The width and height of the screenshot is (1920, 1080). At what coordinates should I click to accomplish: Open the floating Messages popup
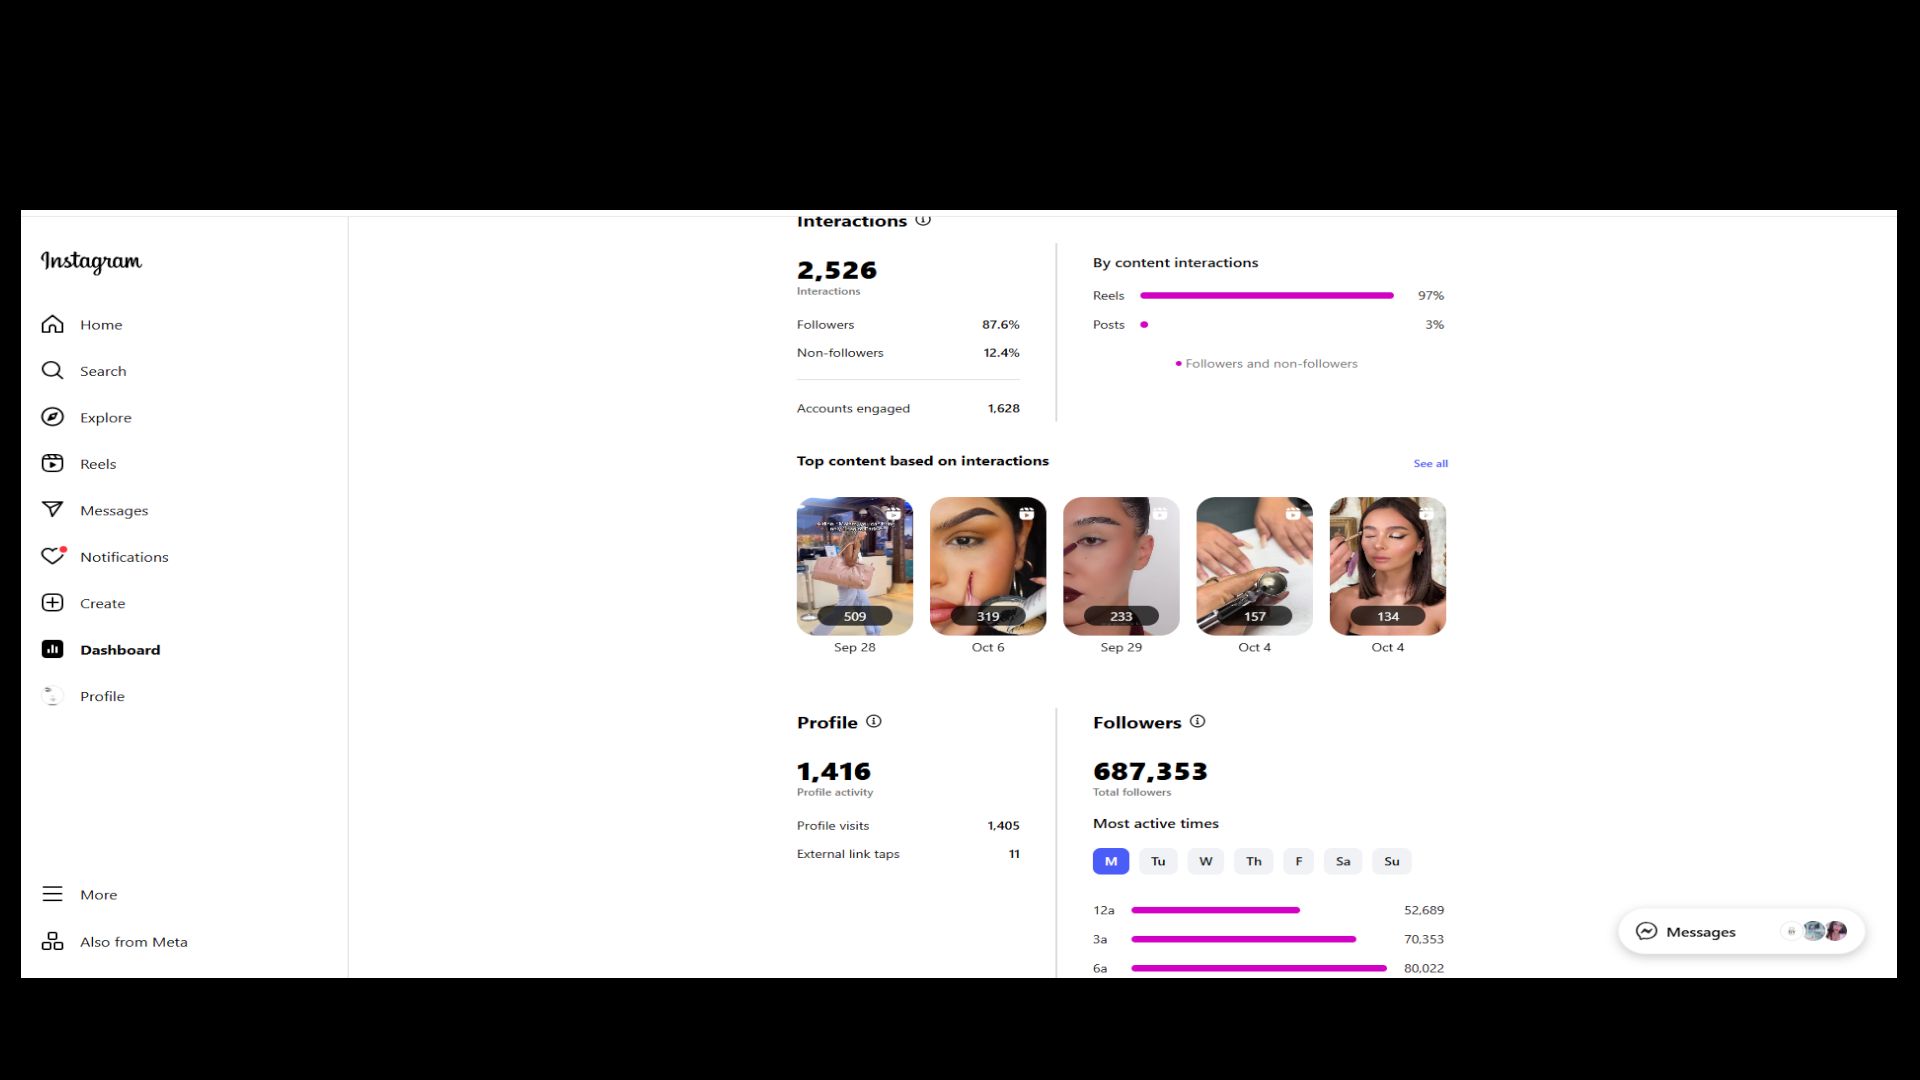coord(1741,931)
